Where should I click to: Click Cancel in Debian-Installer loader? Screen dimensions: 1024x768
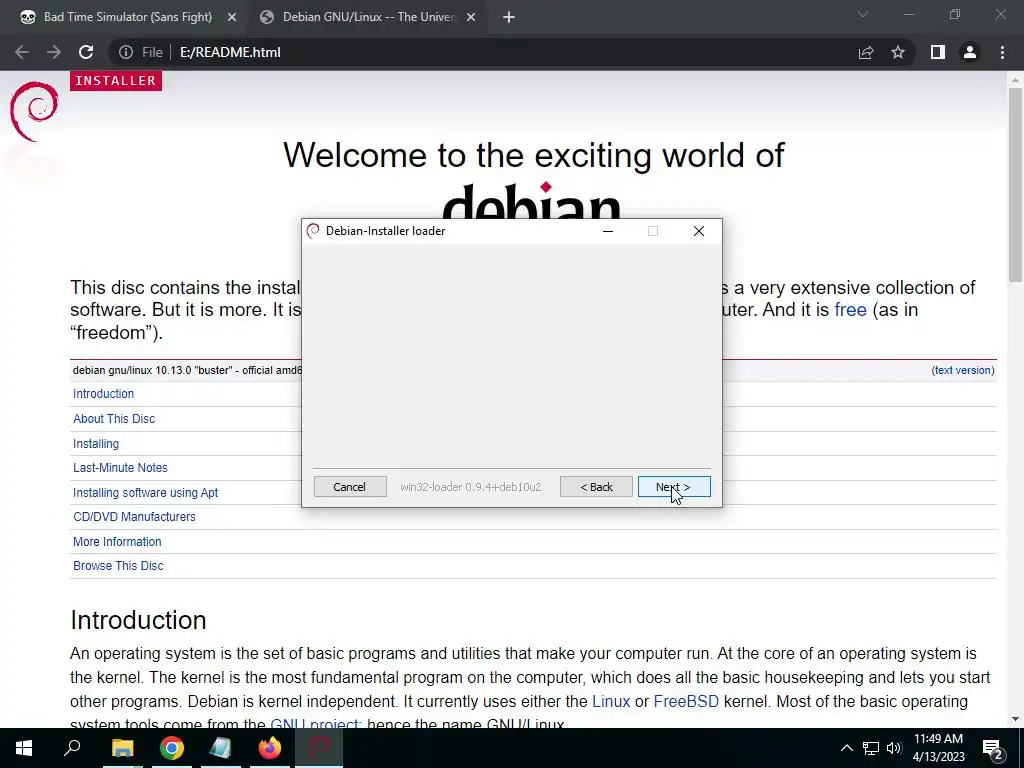point(350,487)
